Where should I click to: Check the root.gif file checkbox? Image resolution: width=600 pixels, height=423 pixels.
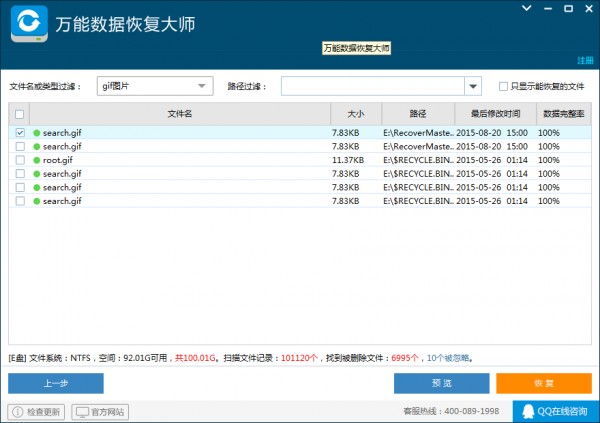click(x=20, y=160)
